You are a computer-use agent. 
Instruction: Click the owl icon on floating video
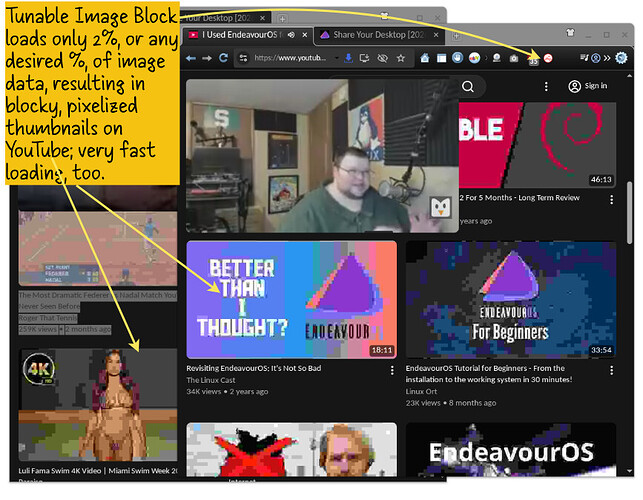pos(440,207)
